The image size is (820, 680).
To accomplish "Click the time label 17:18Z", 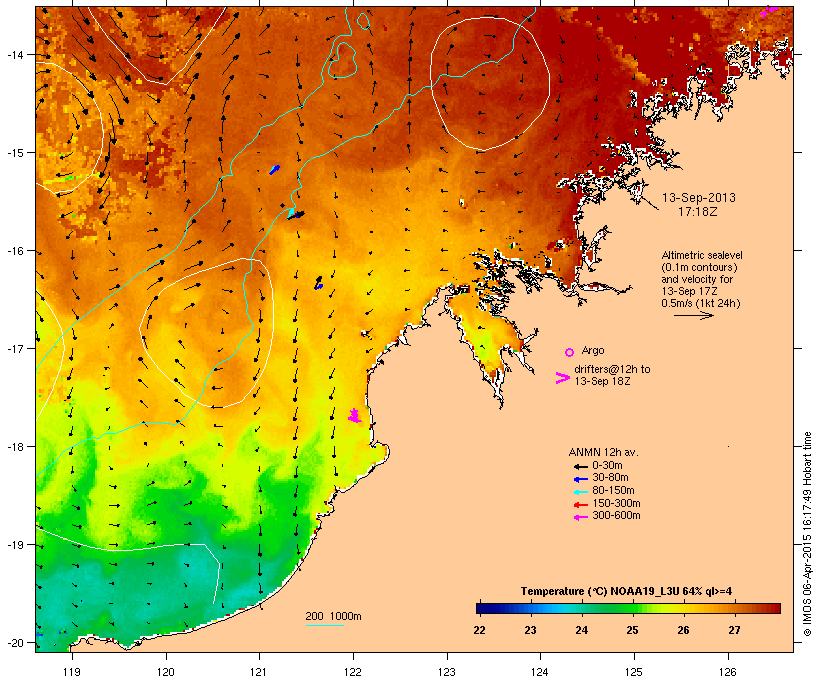I will pyautogui.click(x=698, y=212).
